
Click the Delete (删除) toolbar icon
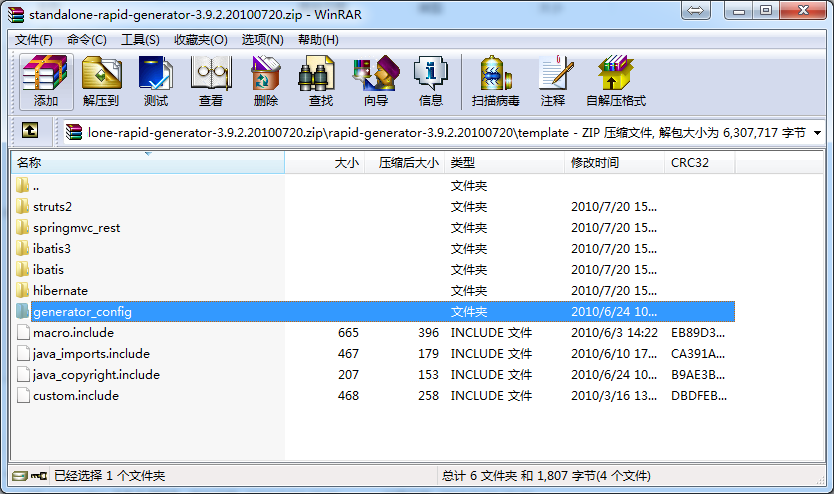pos(265,81)
